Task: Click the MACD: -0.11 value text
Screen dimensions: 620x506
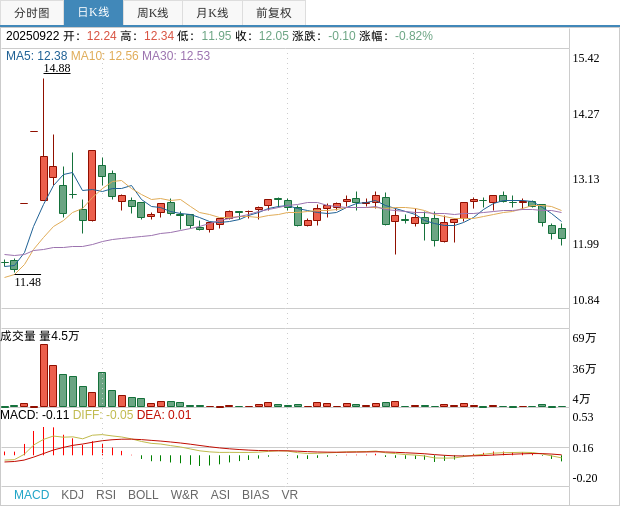Action: (x=35, y=415)
